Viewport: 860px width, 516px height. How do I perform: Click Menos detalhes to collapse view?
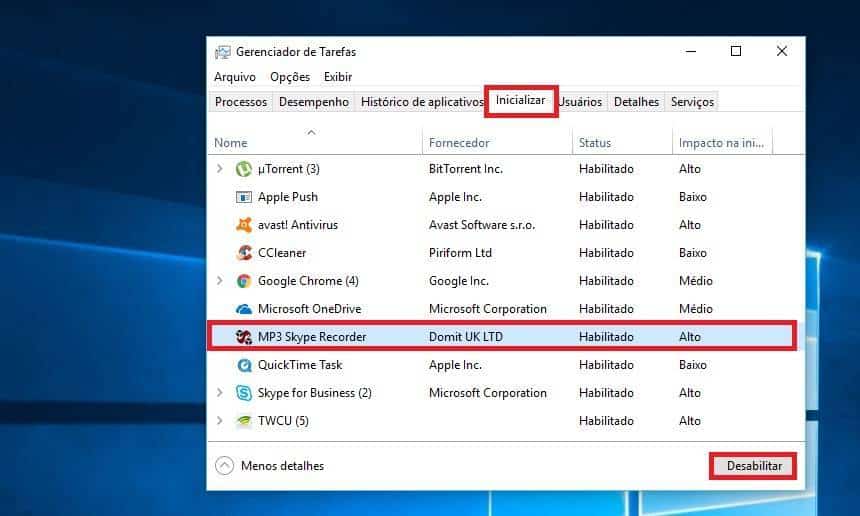pos(282,466)
